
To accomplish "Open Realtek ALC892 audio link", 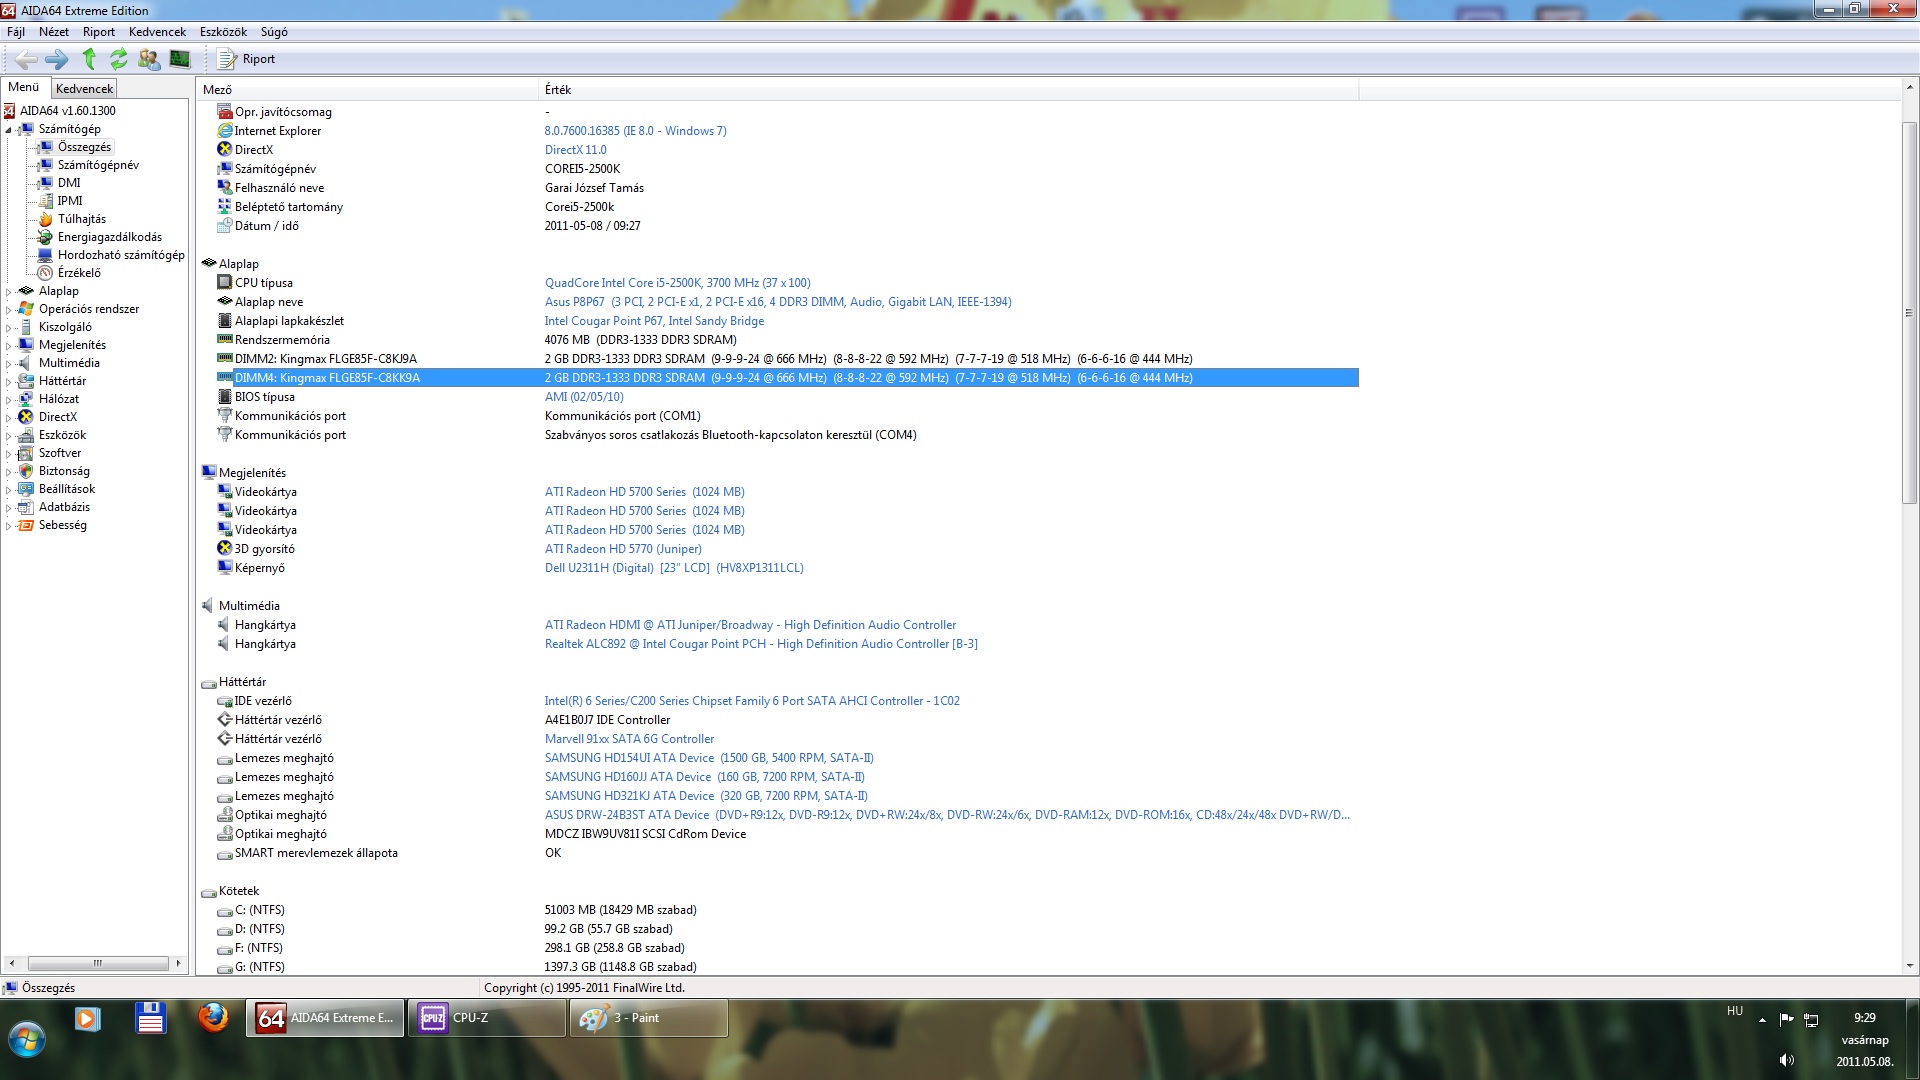I will [761, 644].
